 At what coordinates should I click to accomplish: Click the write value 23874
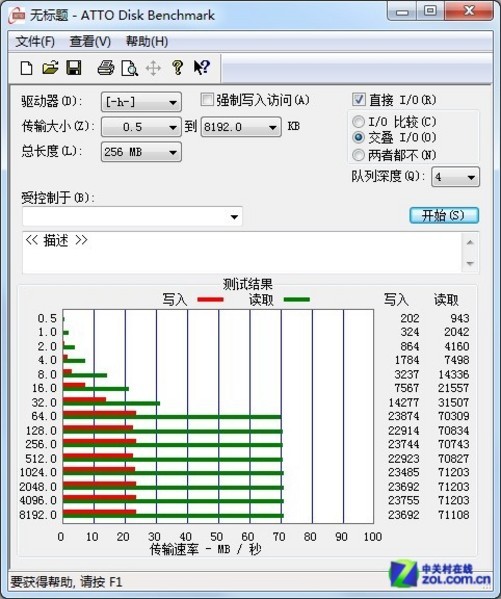point(404,416)
